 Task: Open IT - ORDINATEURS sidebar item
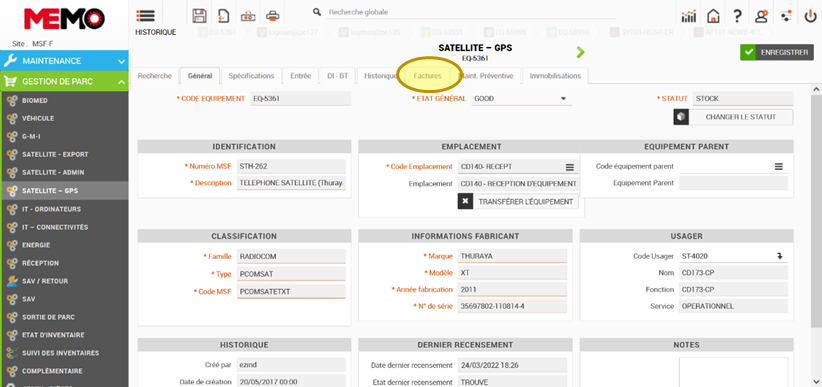[x=64, y=209]
